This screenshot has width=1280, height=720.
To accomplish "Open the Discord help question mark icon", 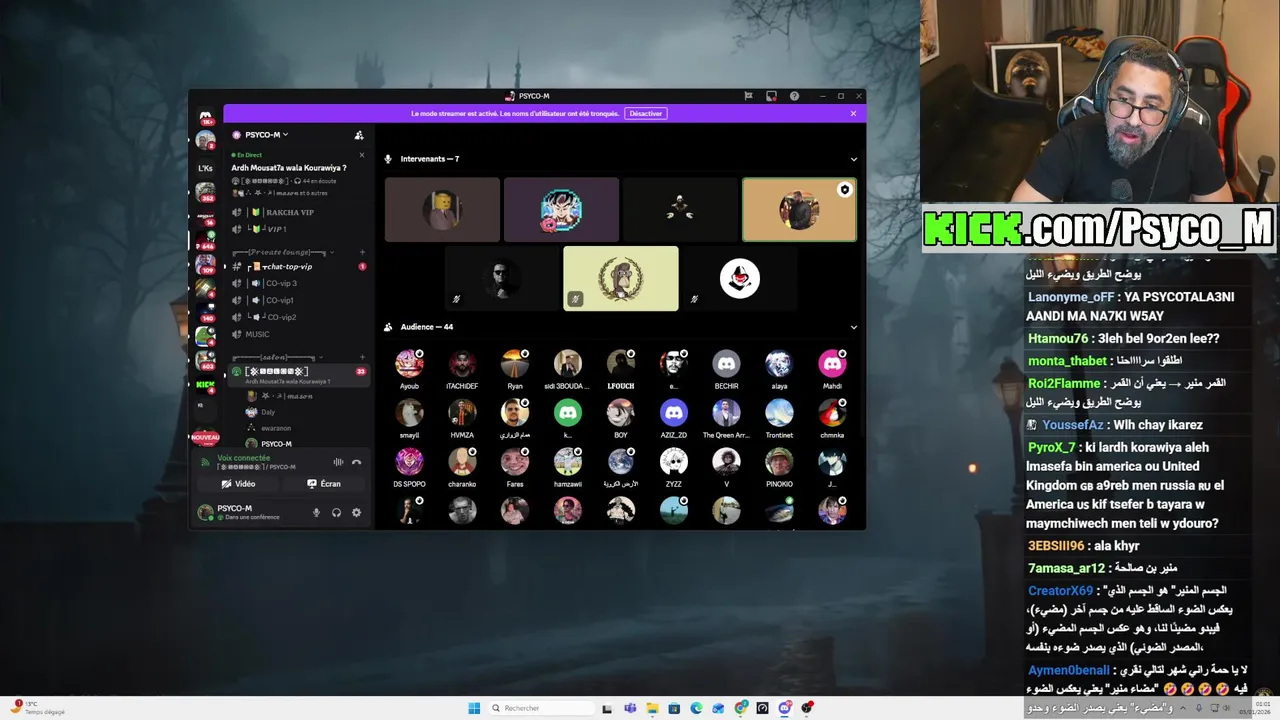I will click(x=794, y=96).
